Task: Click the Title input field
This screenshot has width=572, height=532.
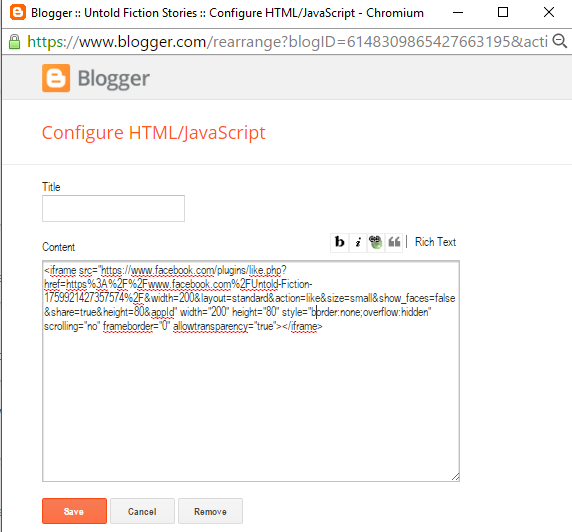Action: (113, 208)
